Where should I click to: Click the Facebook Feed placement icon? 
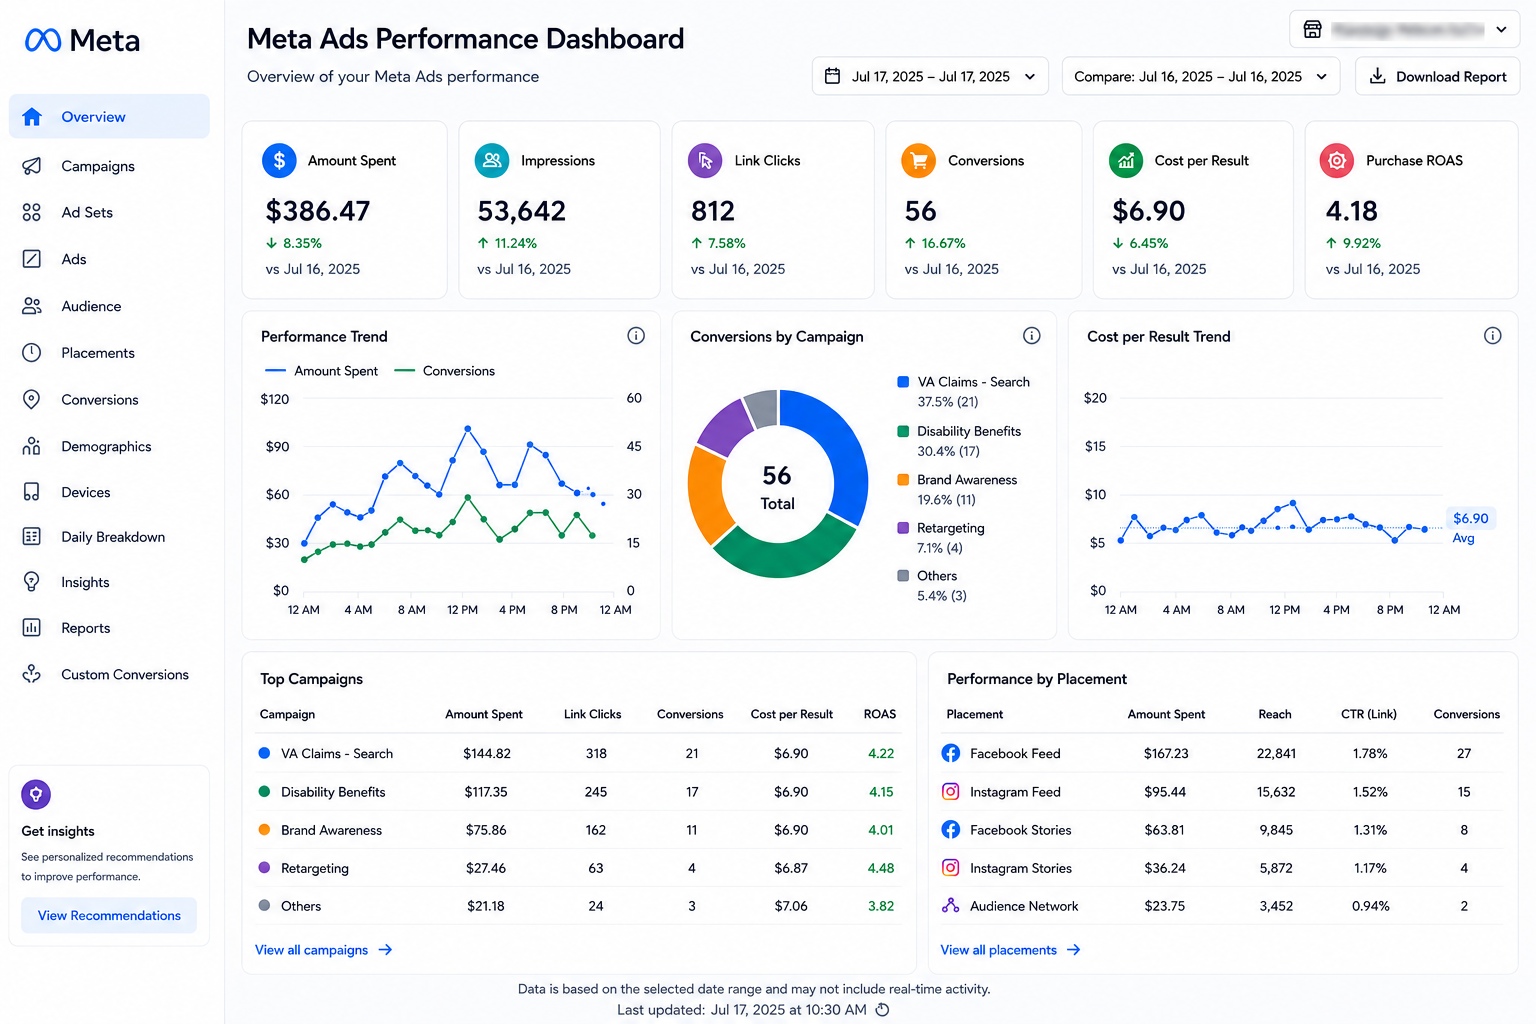tap(951, 753)
